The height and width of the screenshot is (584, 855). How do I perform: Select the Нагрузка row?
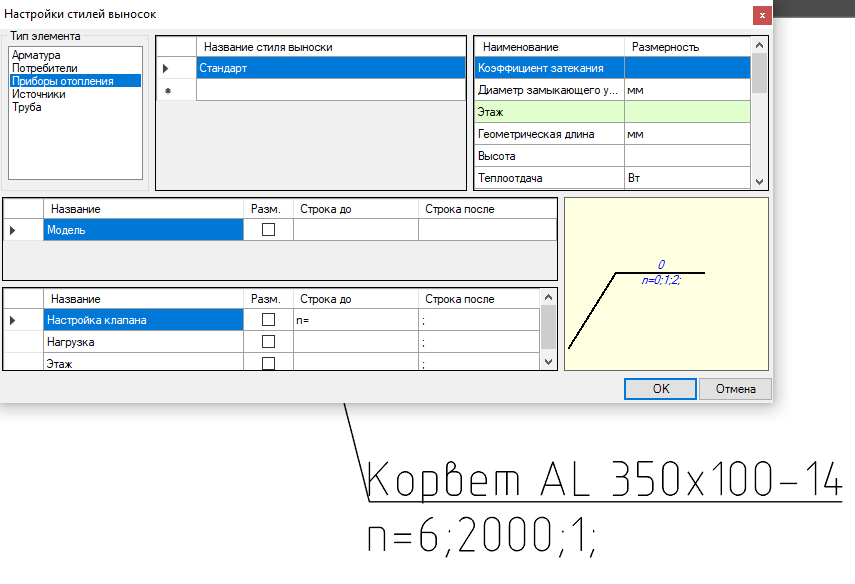coord(143,342)
